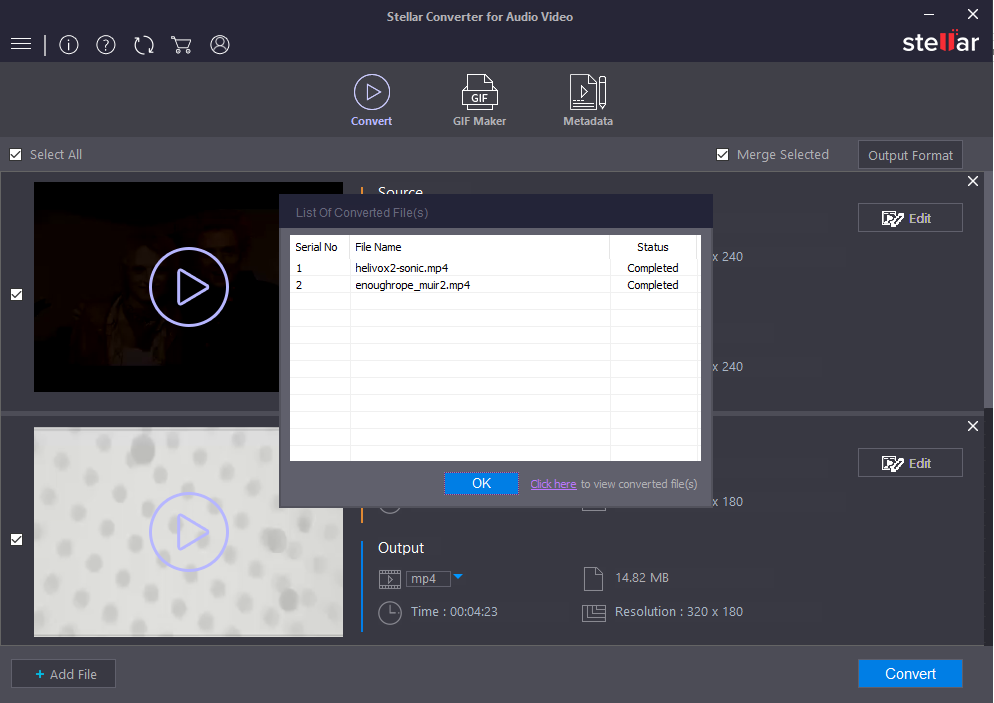The width and height of the screenshot is (994, 703).
Task: Follow the 'Click here' link
Action: pyautogui.click(x=553, y=484)
